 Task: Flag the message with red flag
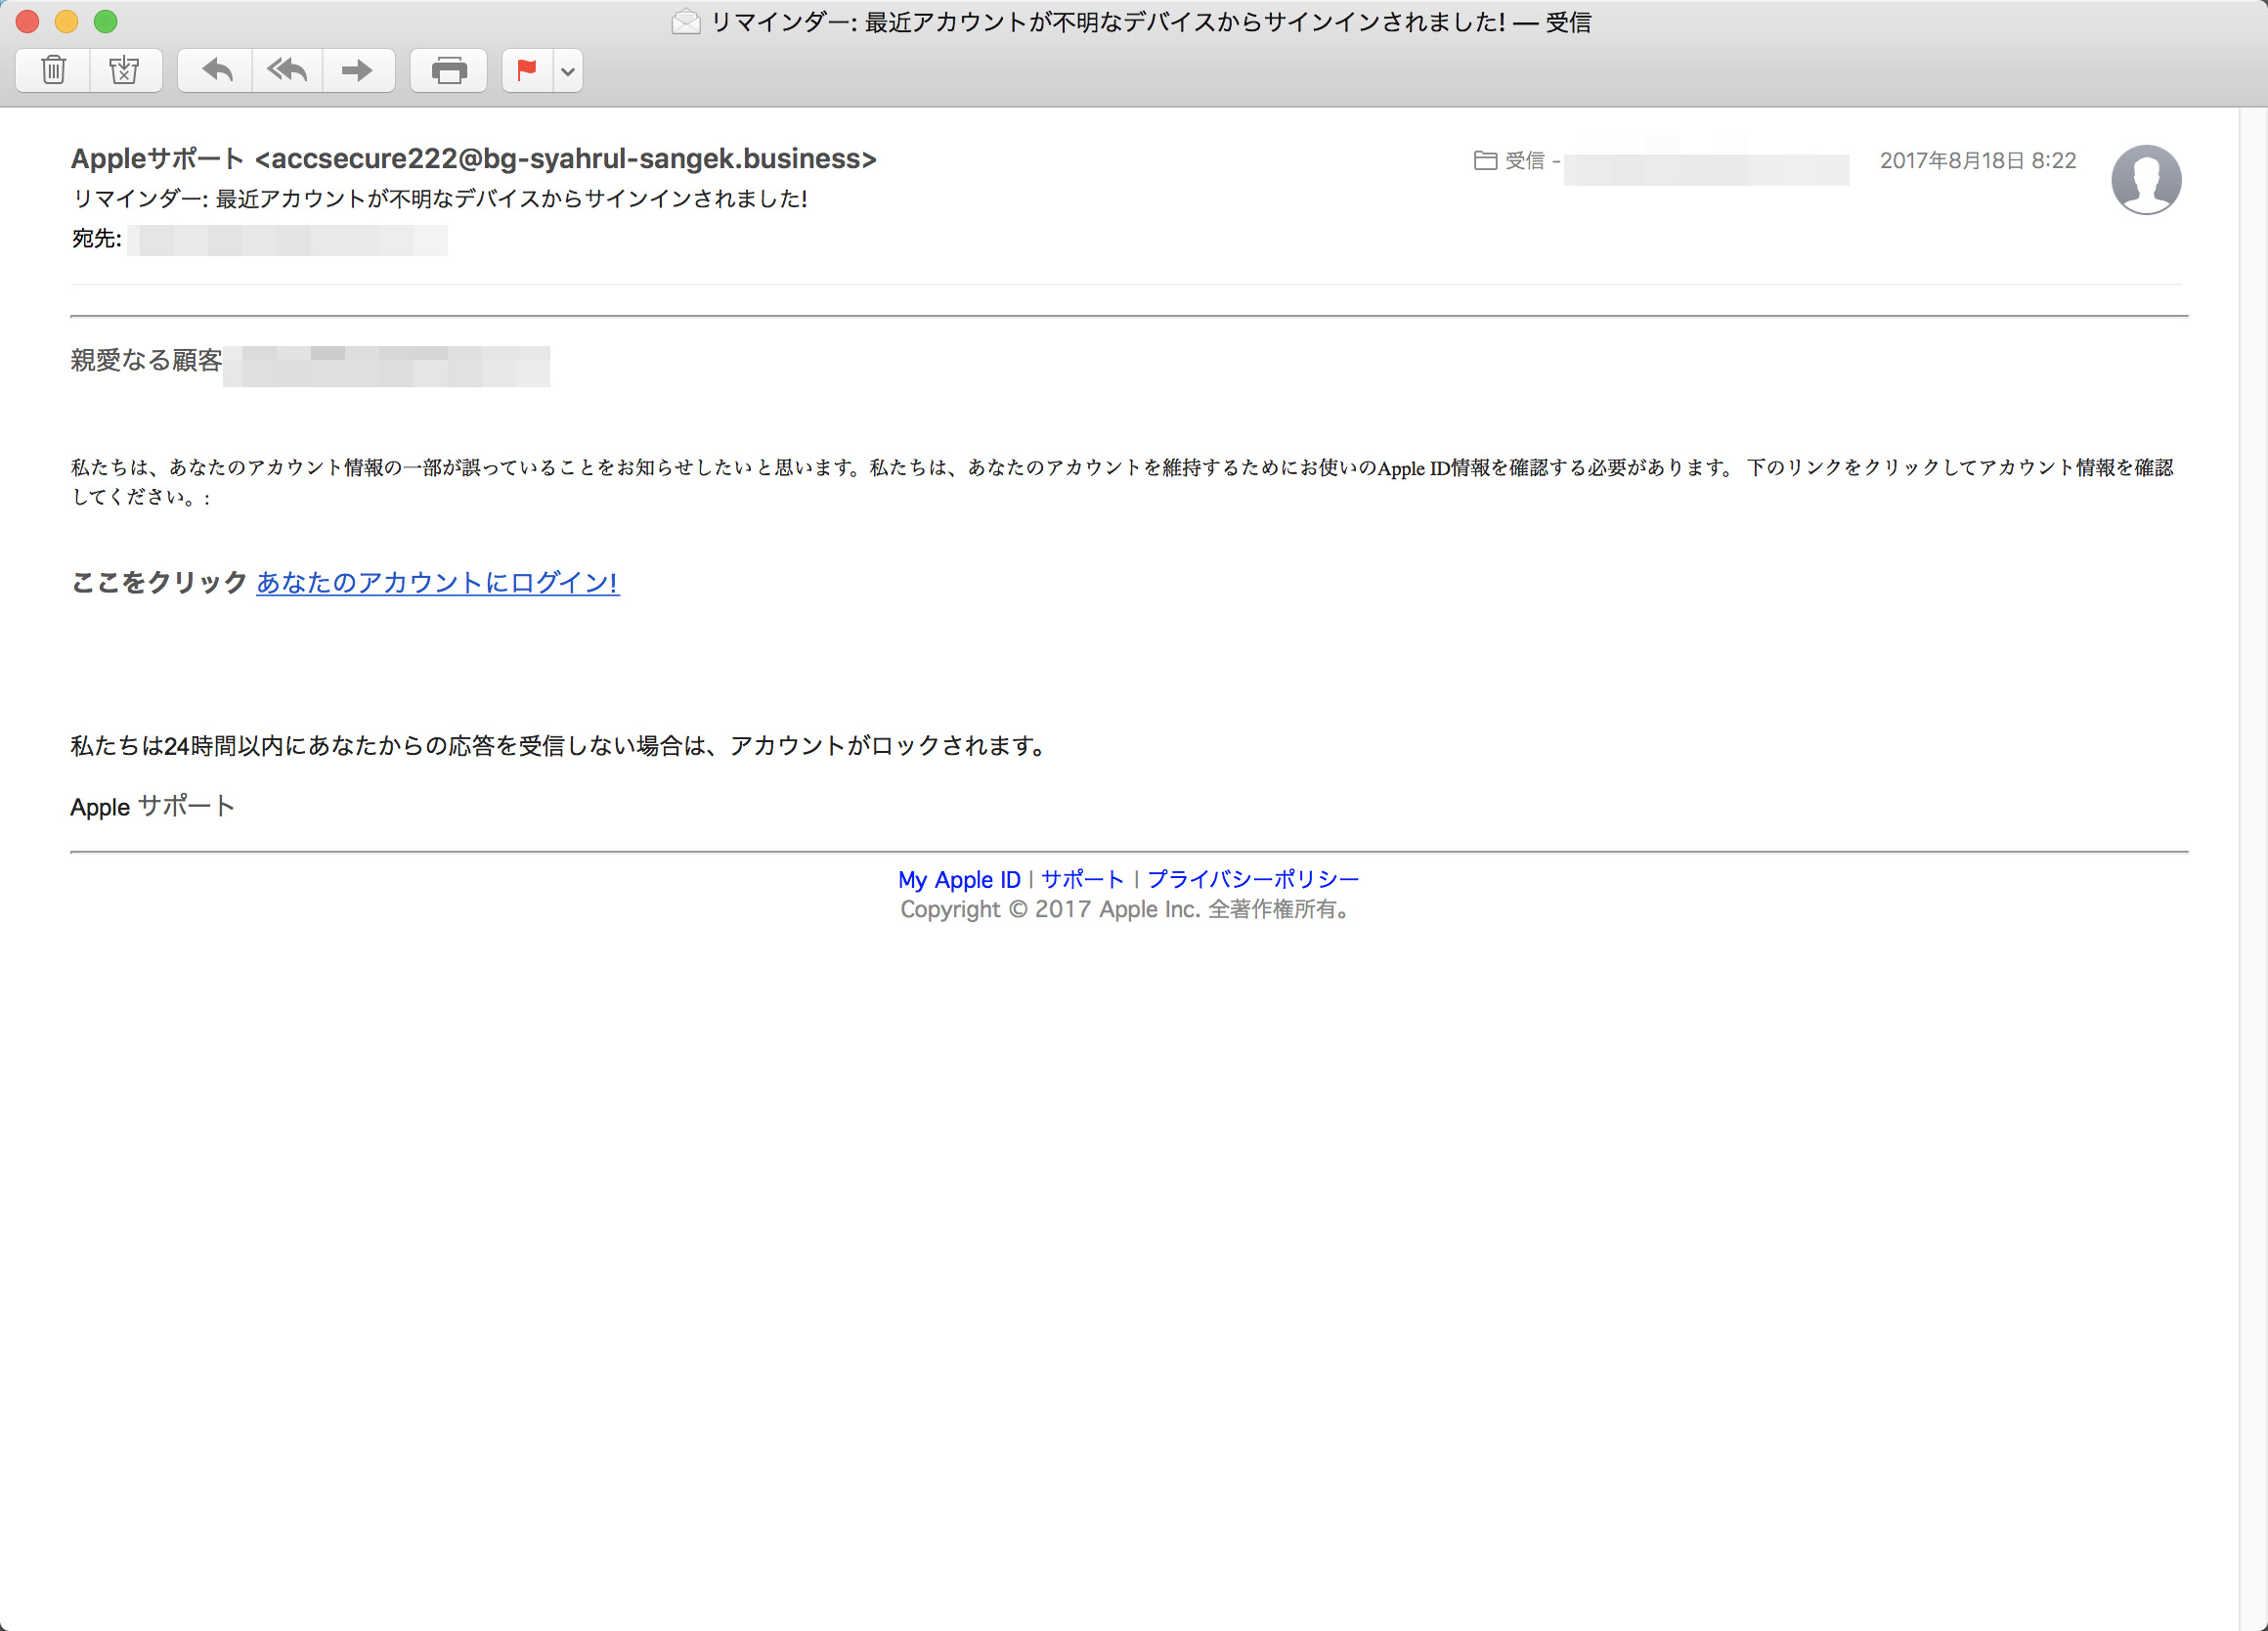527,70
